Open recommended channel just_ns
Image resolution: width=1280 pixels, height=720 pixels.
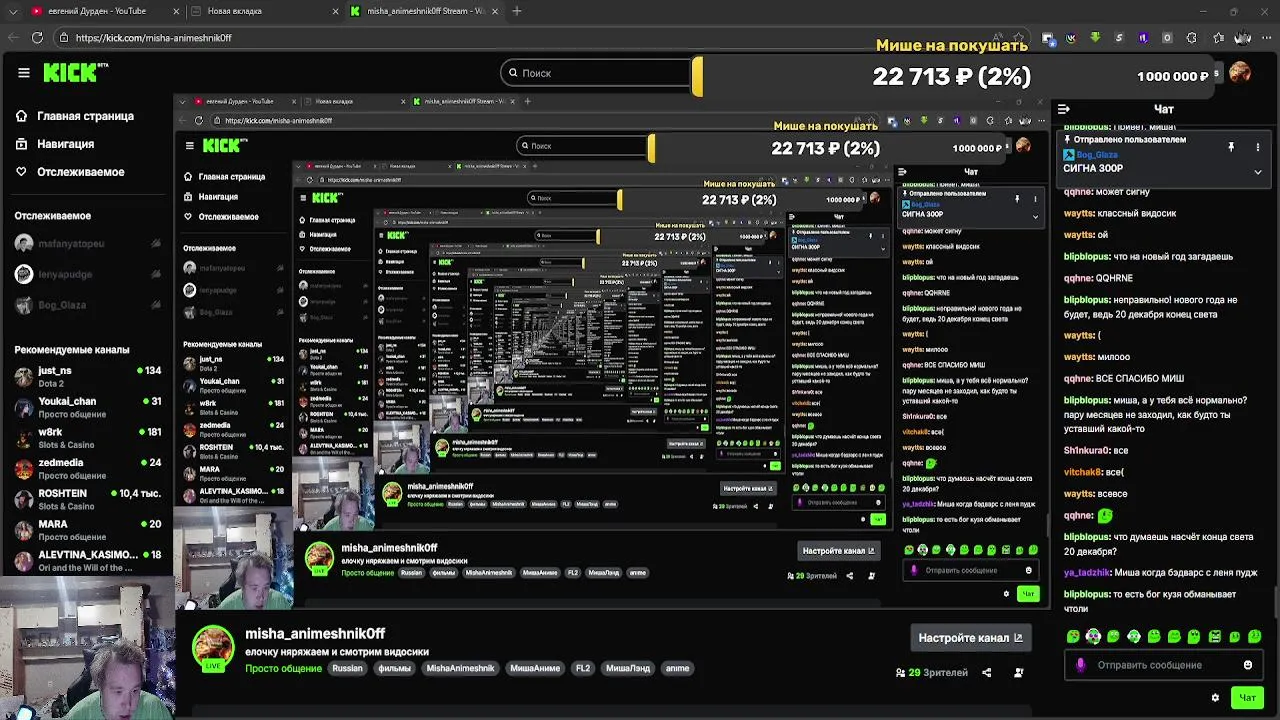[x=87, y=376]
